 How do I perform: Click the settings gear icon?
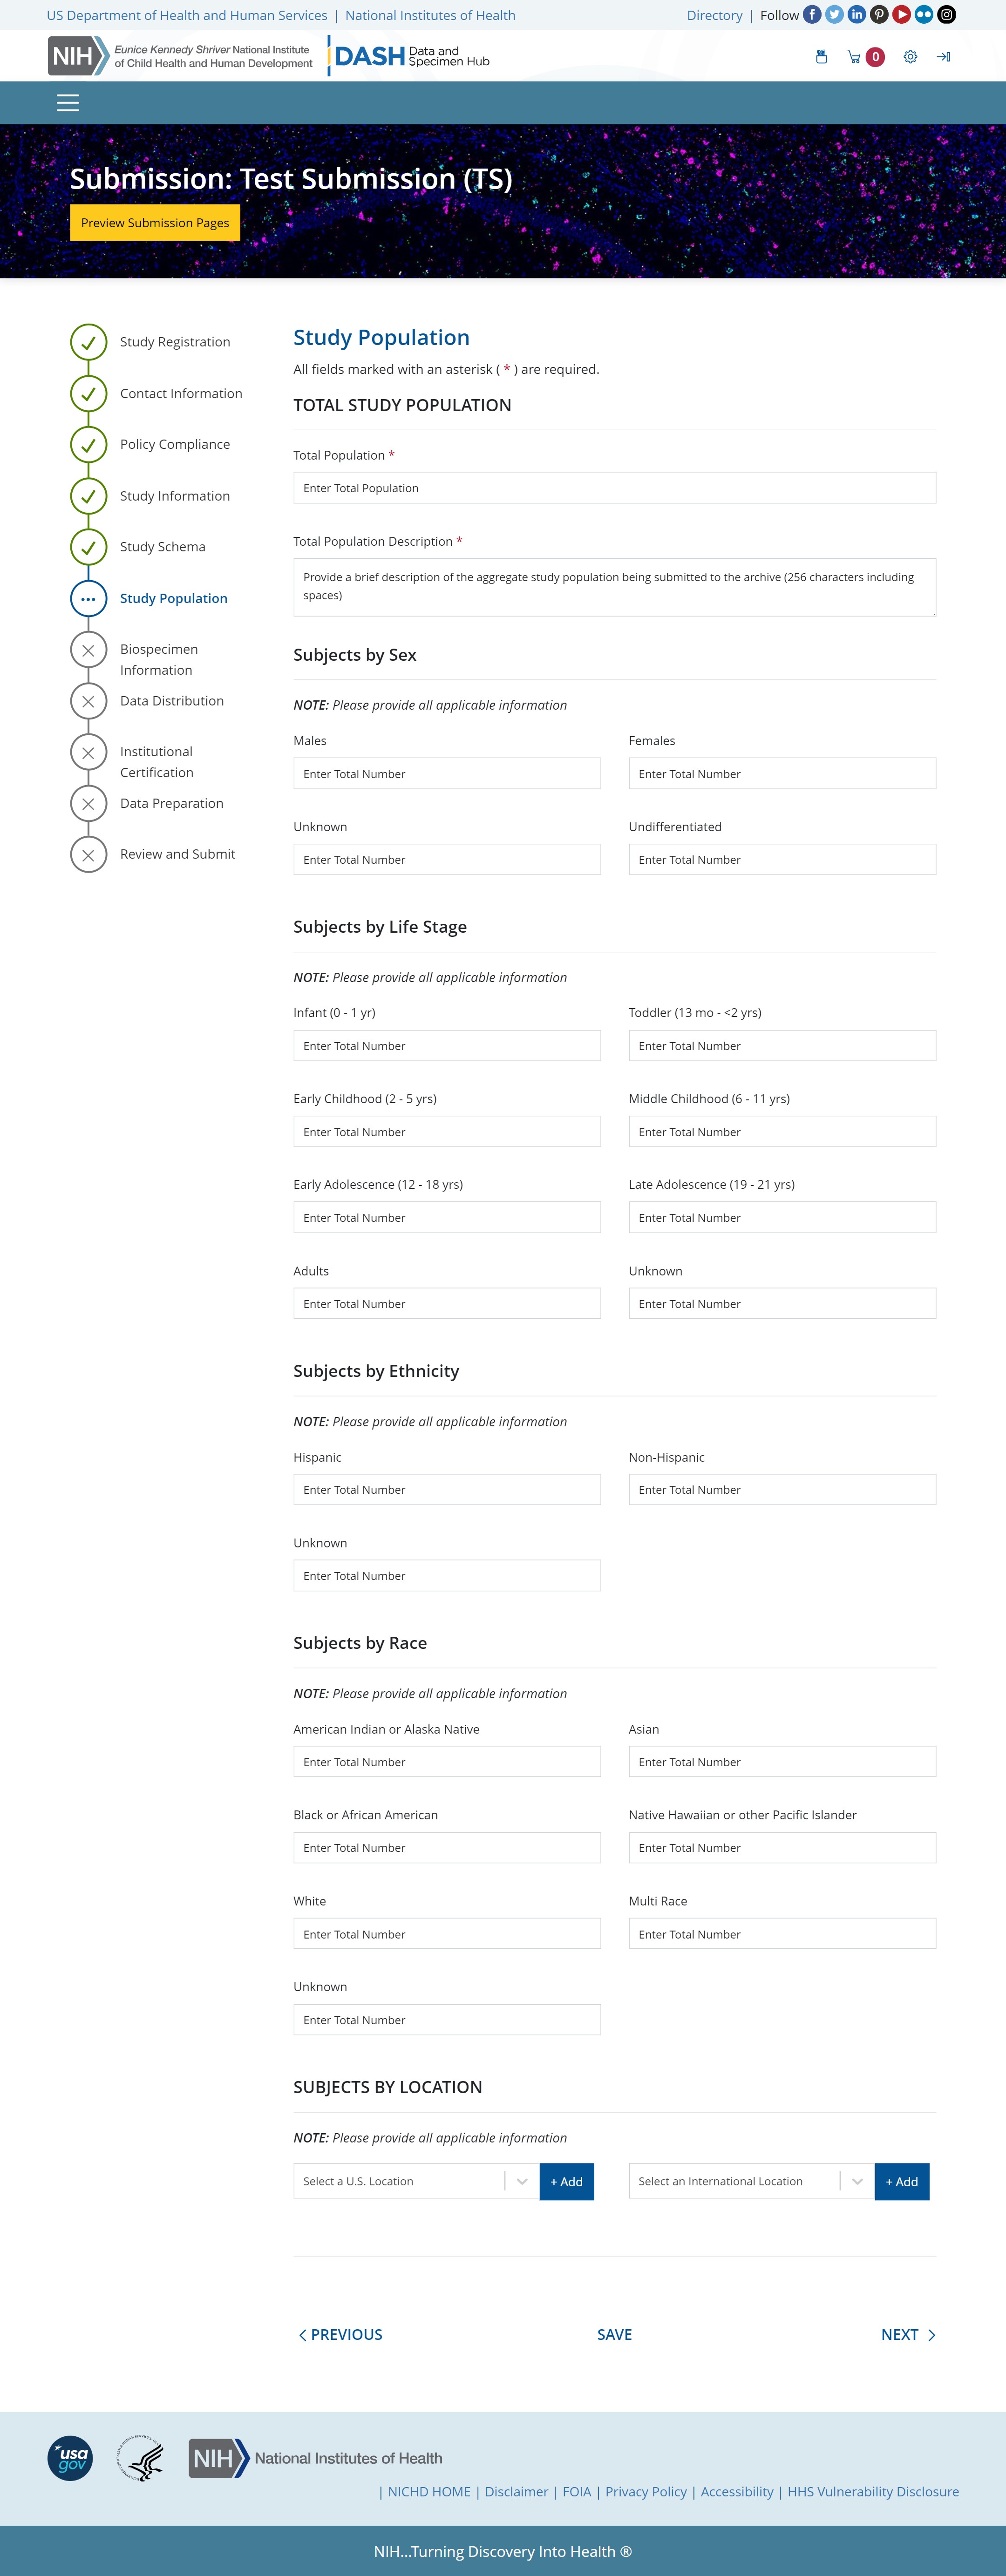910,57
